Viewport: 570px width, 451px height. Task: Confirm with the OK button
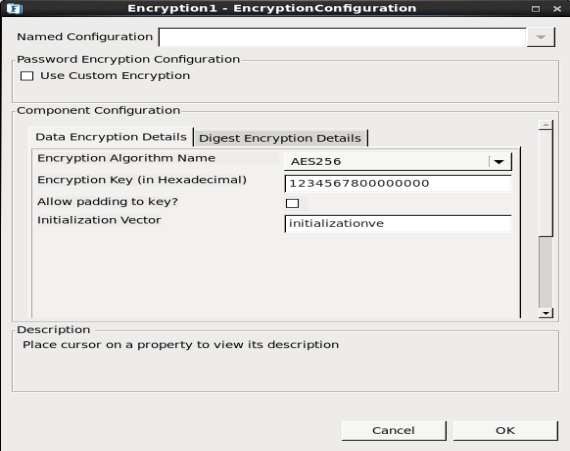[505, 431]
